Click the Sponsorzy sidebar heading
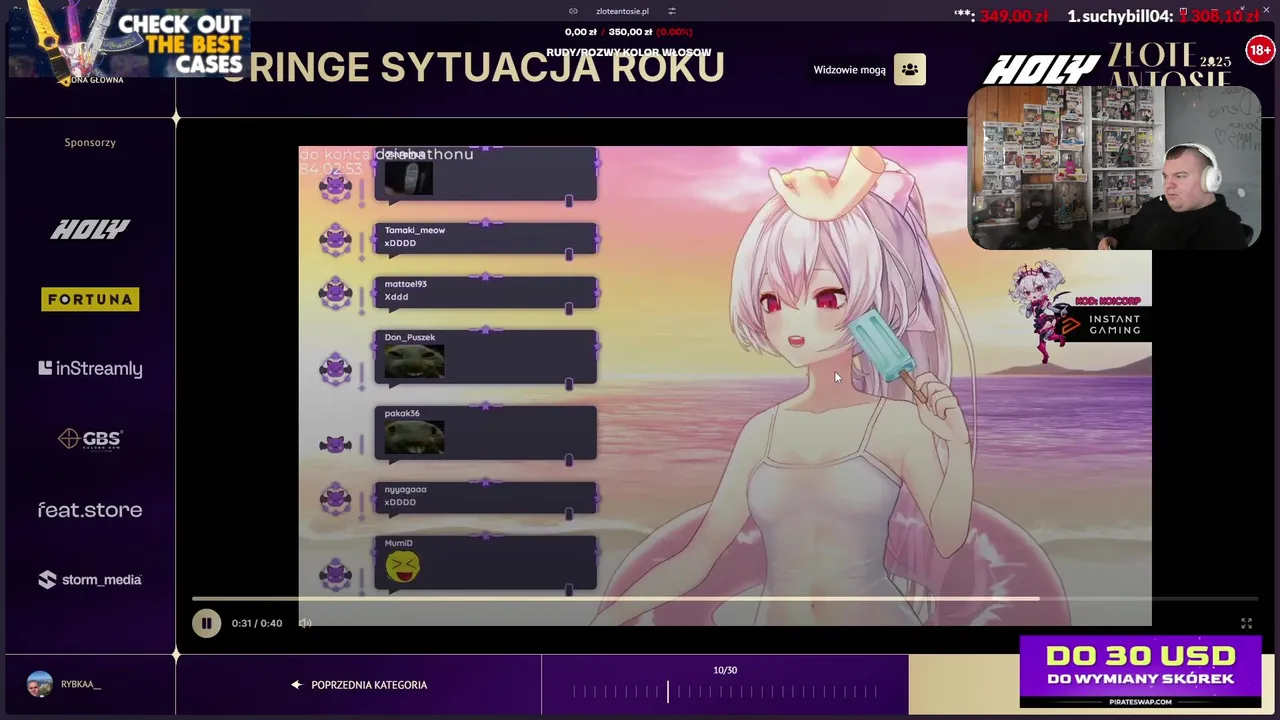Image resolution: width=1280 pixels, height=720 pixels. pos(90,142)
